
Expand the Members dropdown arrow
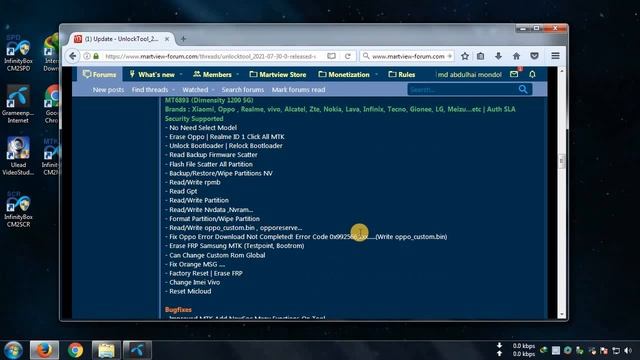238,75
